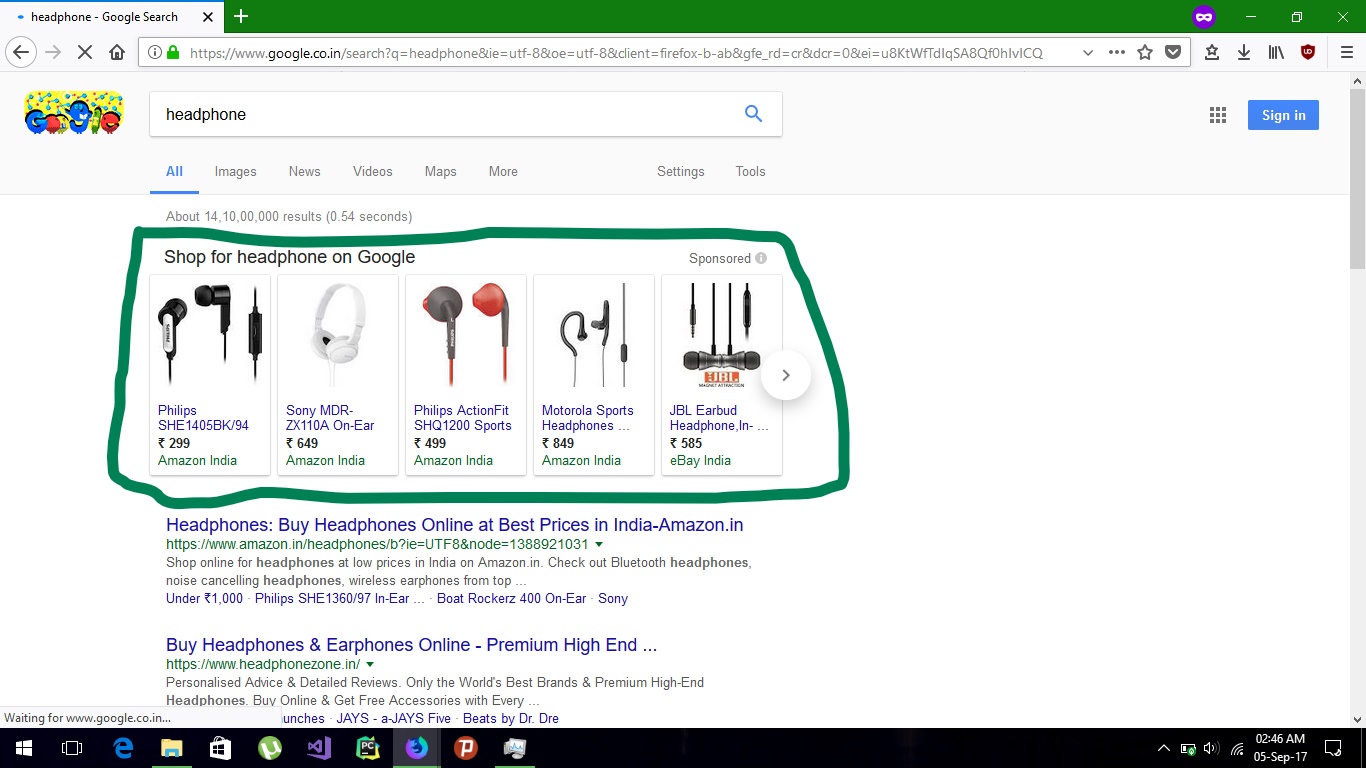Click the uBlock Origin extension icon
The height and width of the screenshot is (768, 1366).
click(x=1308, y=52)
